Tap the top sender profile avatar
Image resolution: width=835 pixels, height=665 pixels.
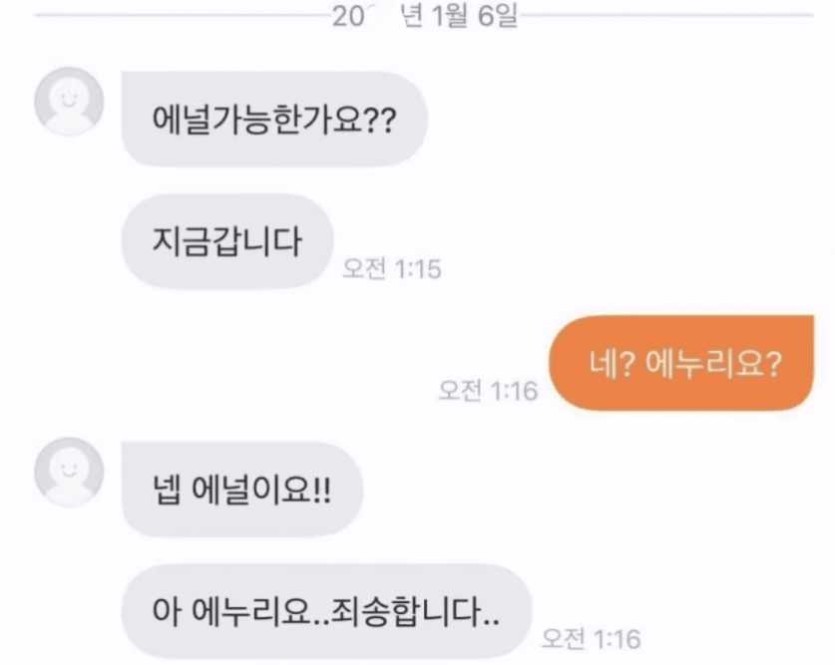69,101
